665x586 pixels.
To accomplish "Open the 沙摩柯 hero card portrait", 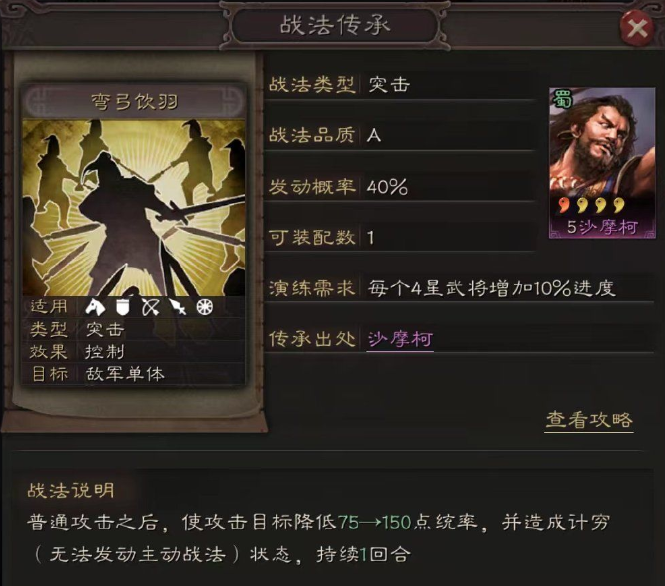I will 602,163.
